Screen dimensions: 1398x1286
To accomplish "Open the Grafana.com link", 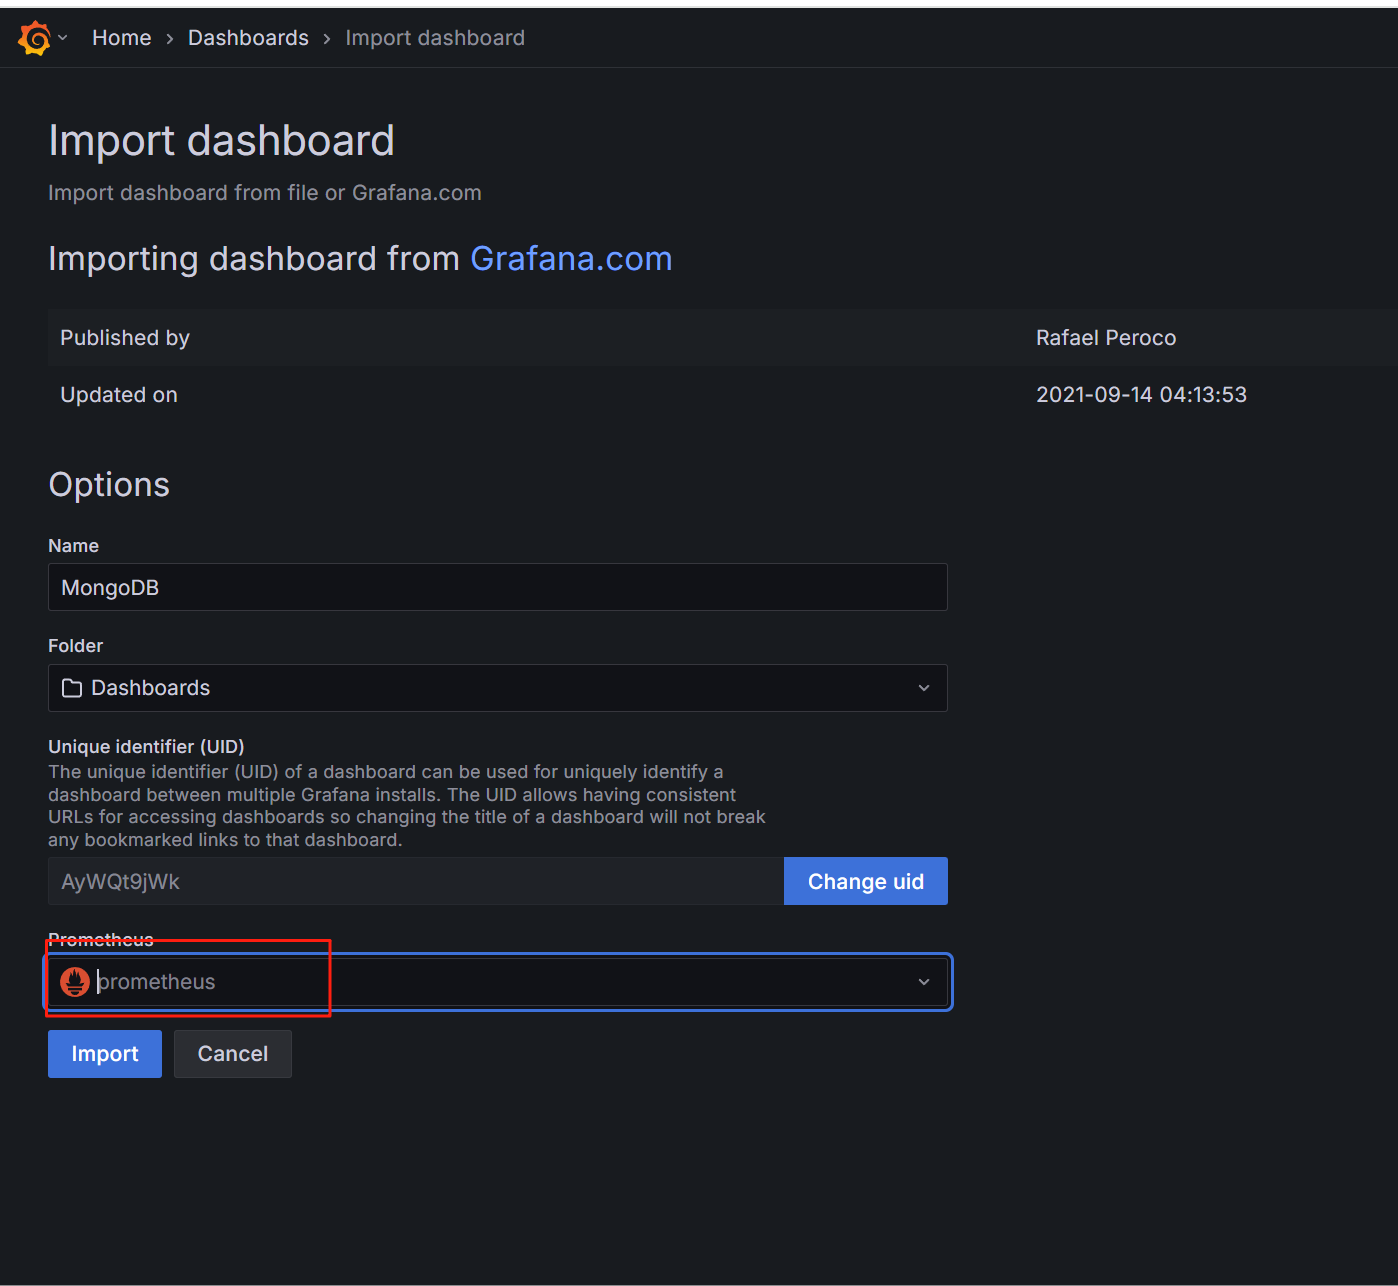I will tap(571, 259).
